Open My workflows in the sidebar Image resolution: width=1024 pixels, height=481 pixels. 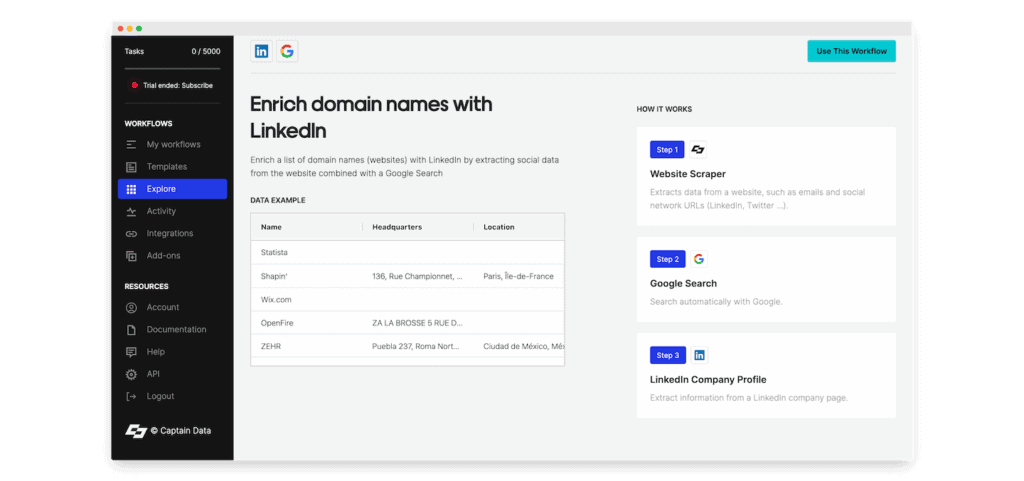coord(172,144)
